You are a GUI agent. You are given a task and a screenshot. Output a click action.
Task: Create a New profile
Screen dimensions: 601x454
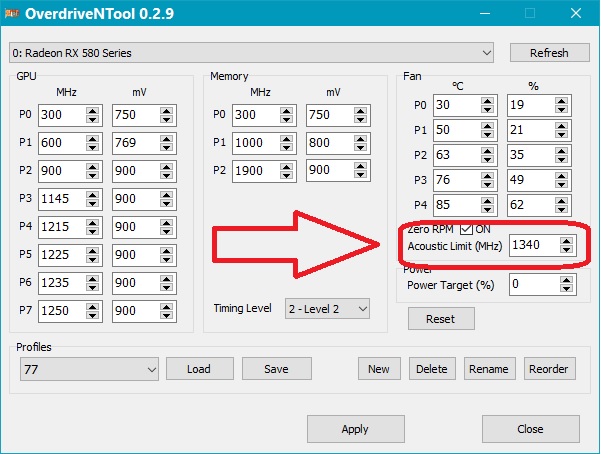point(379,369)
